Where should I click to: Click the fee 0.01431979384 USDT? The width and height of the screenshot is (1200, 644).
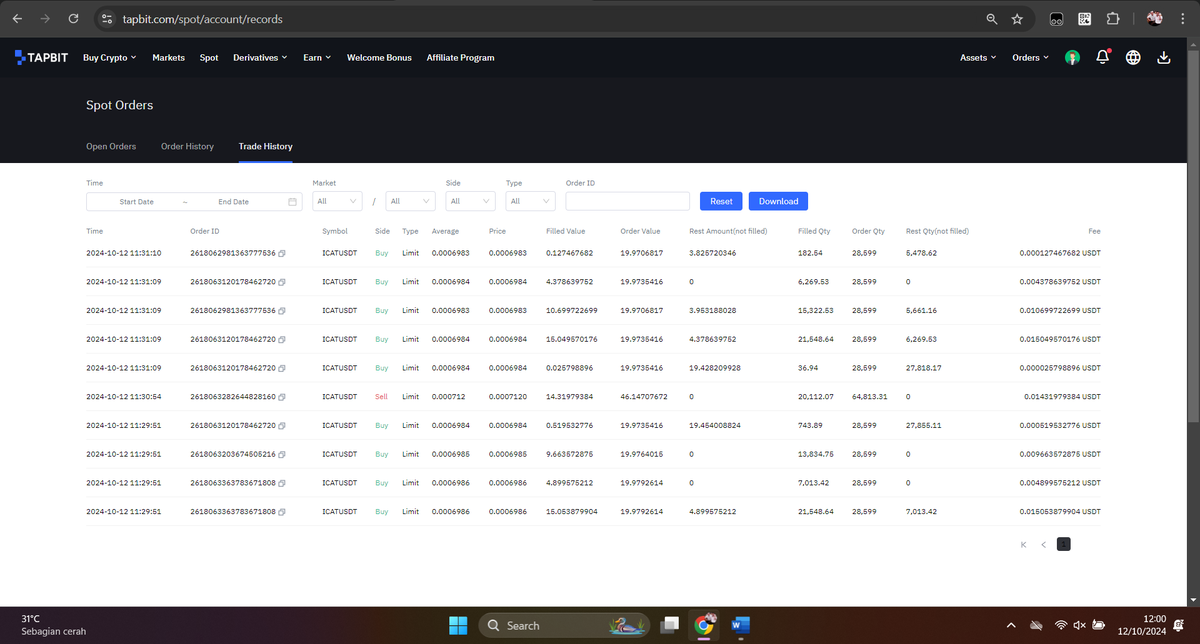[1062, 397]
